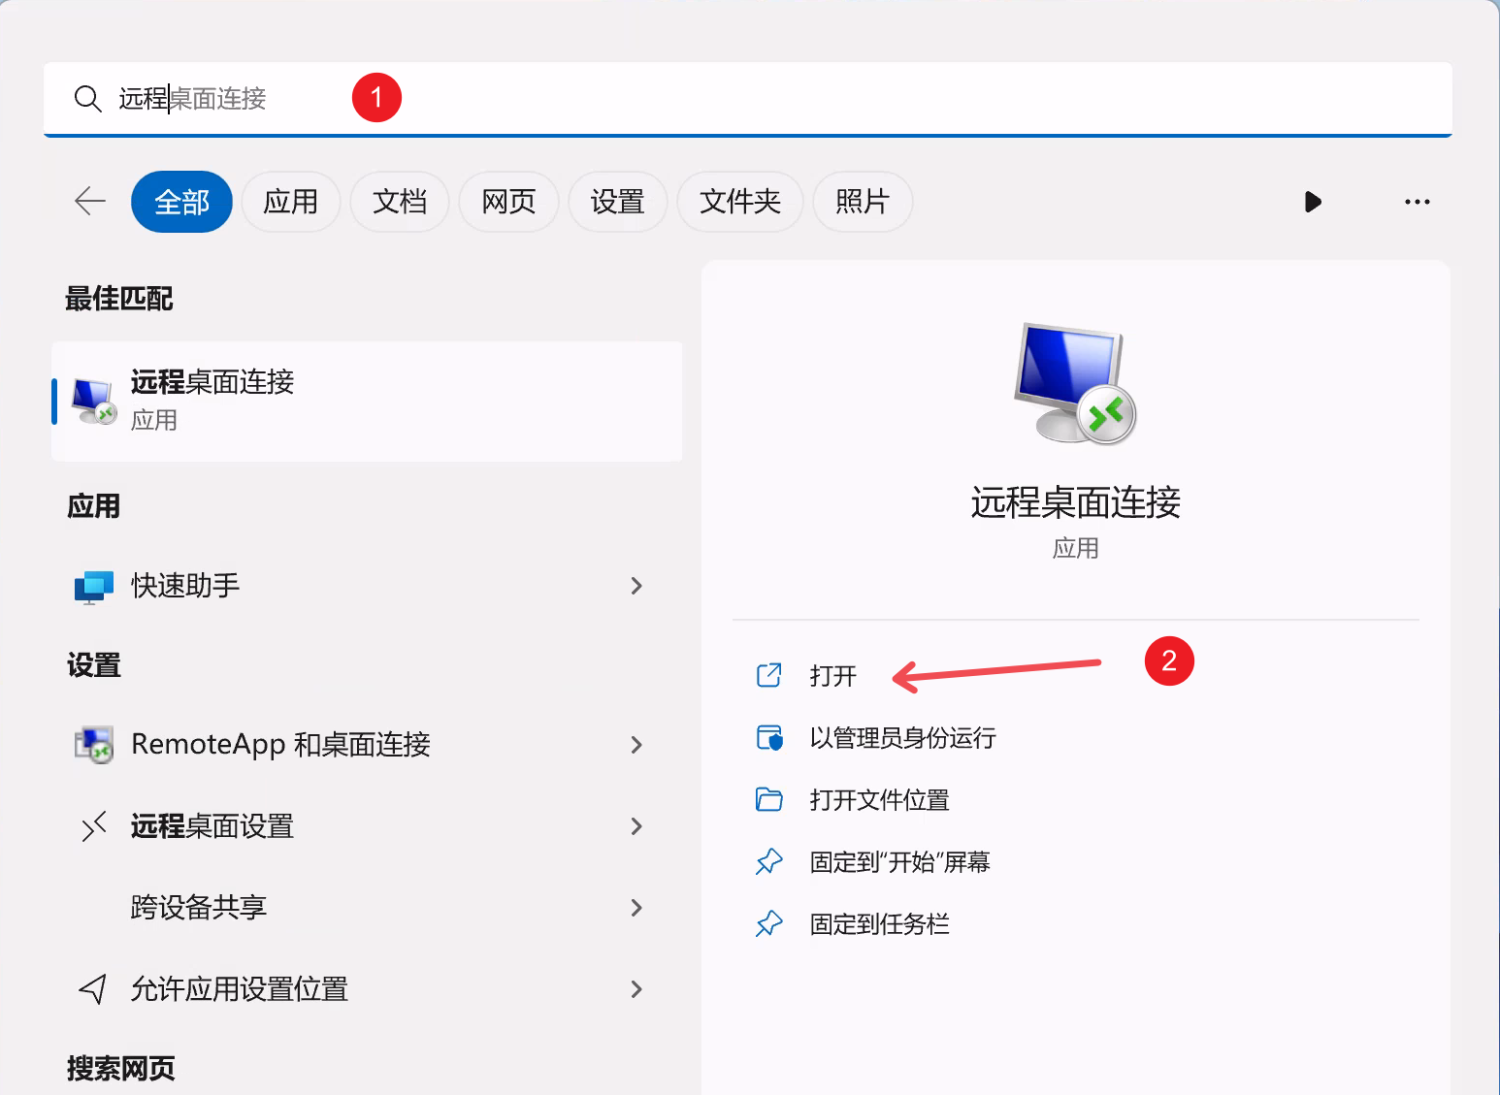Click 打开 to launch the app
Viewport: 1500px width, 1095px height.
833,676
